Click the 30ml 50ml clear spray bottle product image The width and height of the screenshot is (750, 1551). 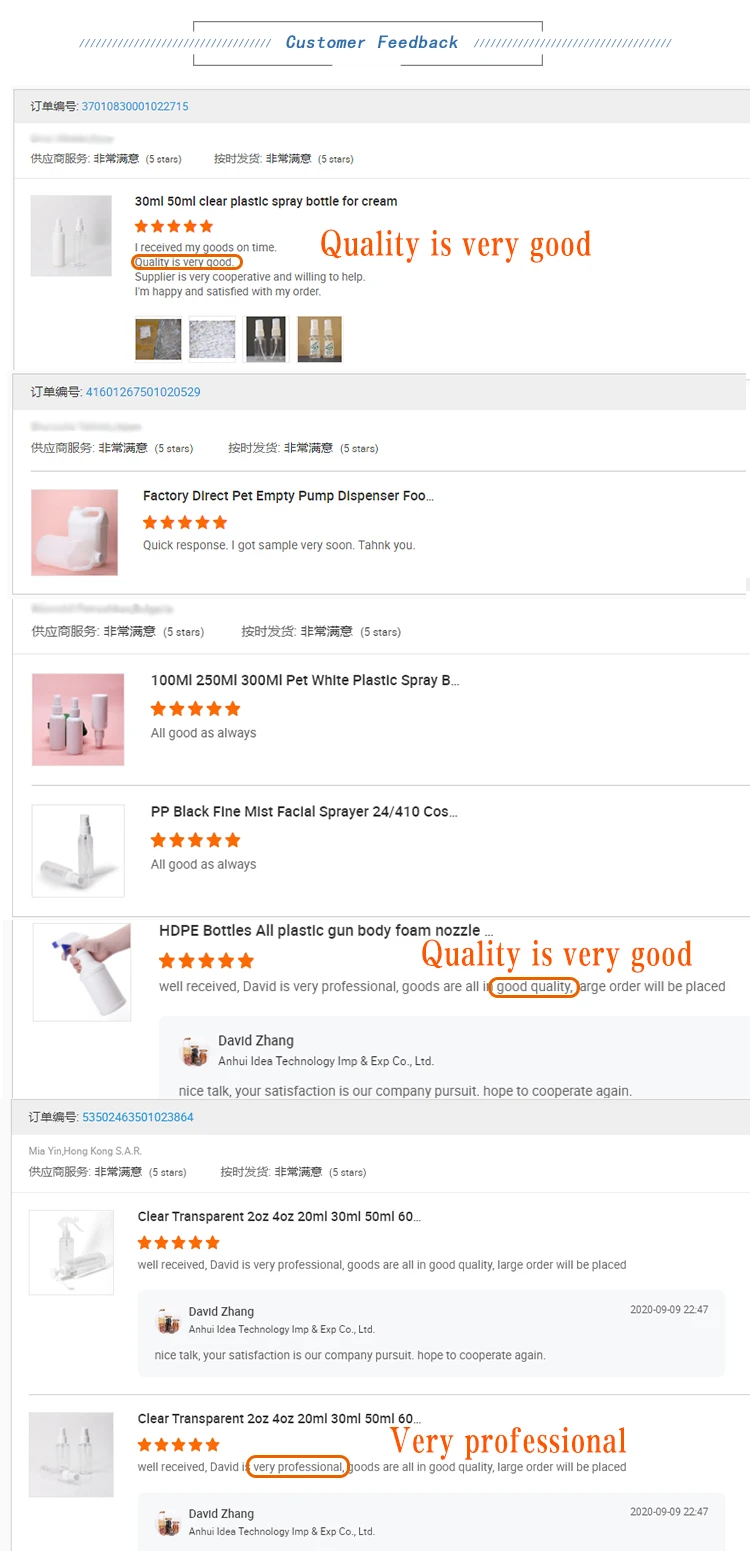click(71, 236)
